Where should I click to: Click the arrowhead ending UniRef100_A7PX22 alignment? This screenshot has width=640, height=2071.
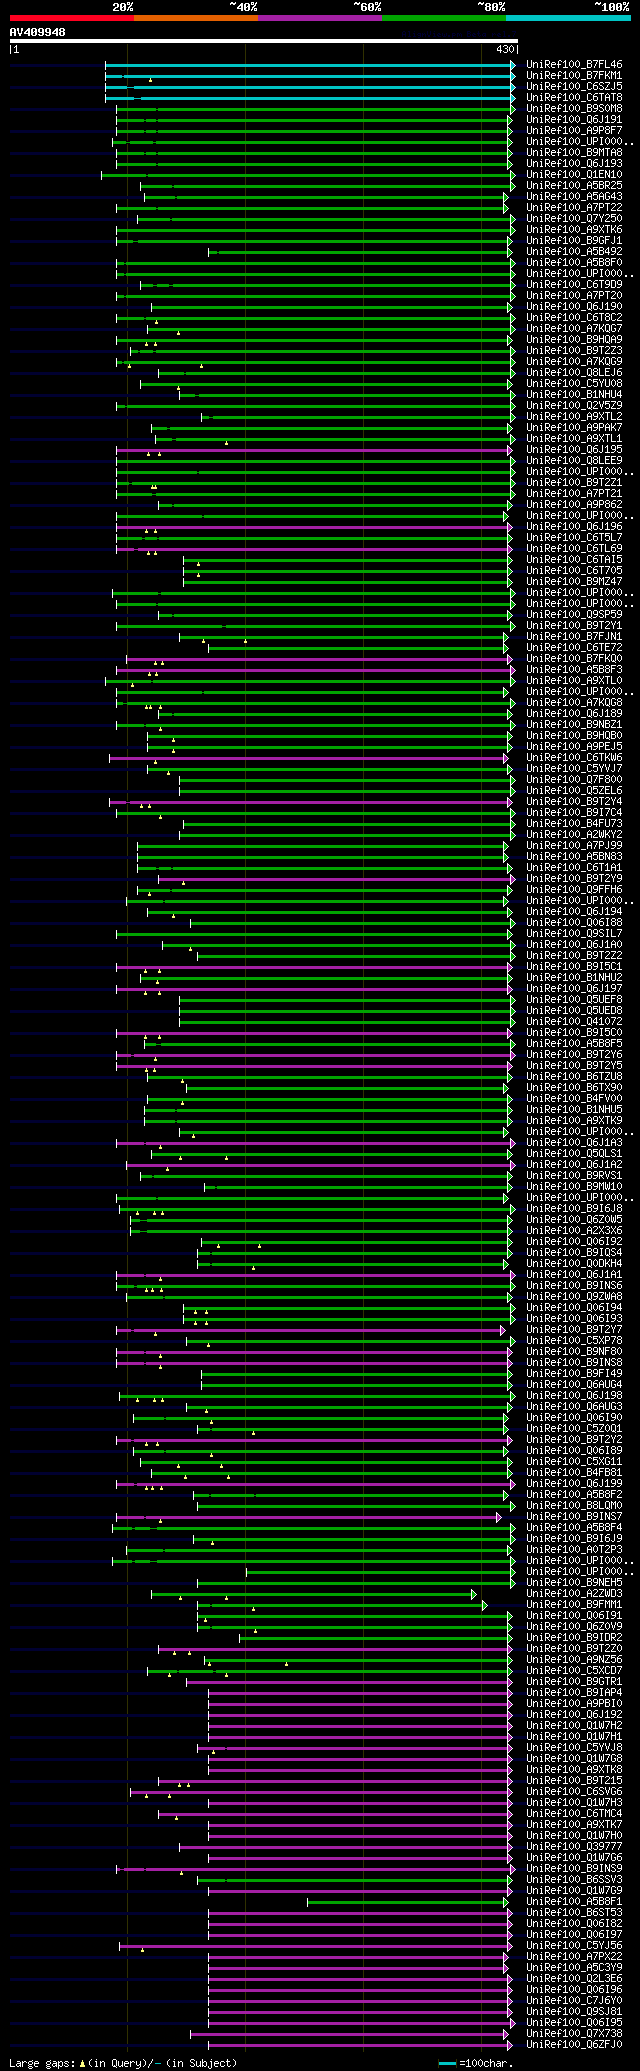coord(506,1957)
